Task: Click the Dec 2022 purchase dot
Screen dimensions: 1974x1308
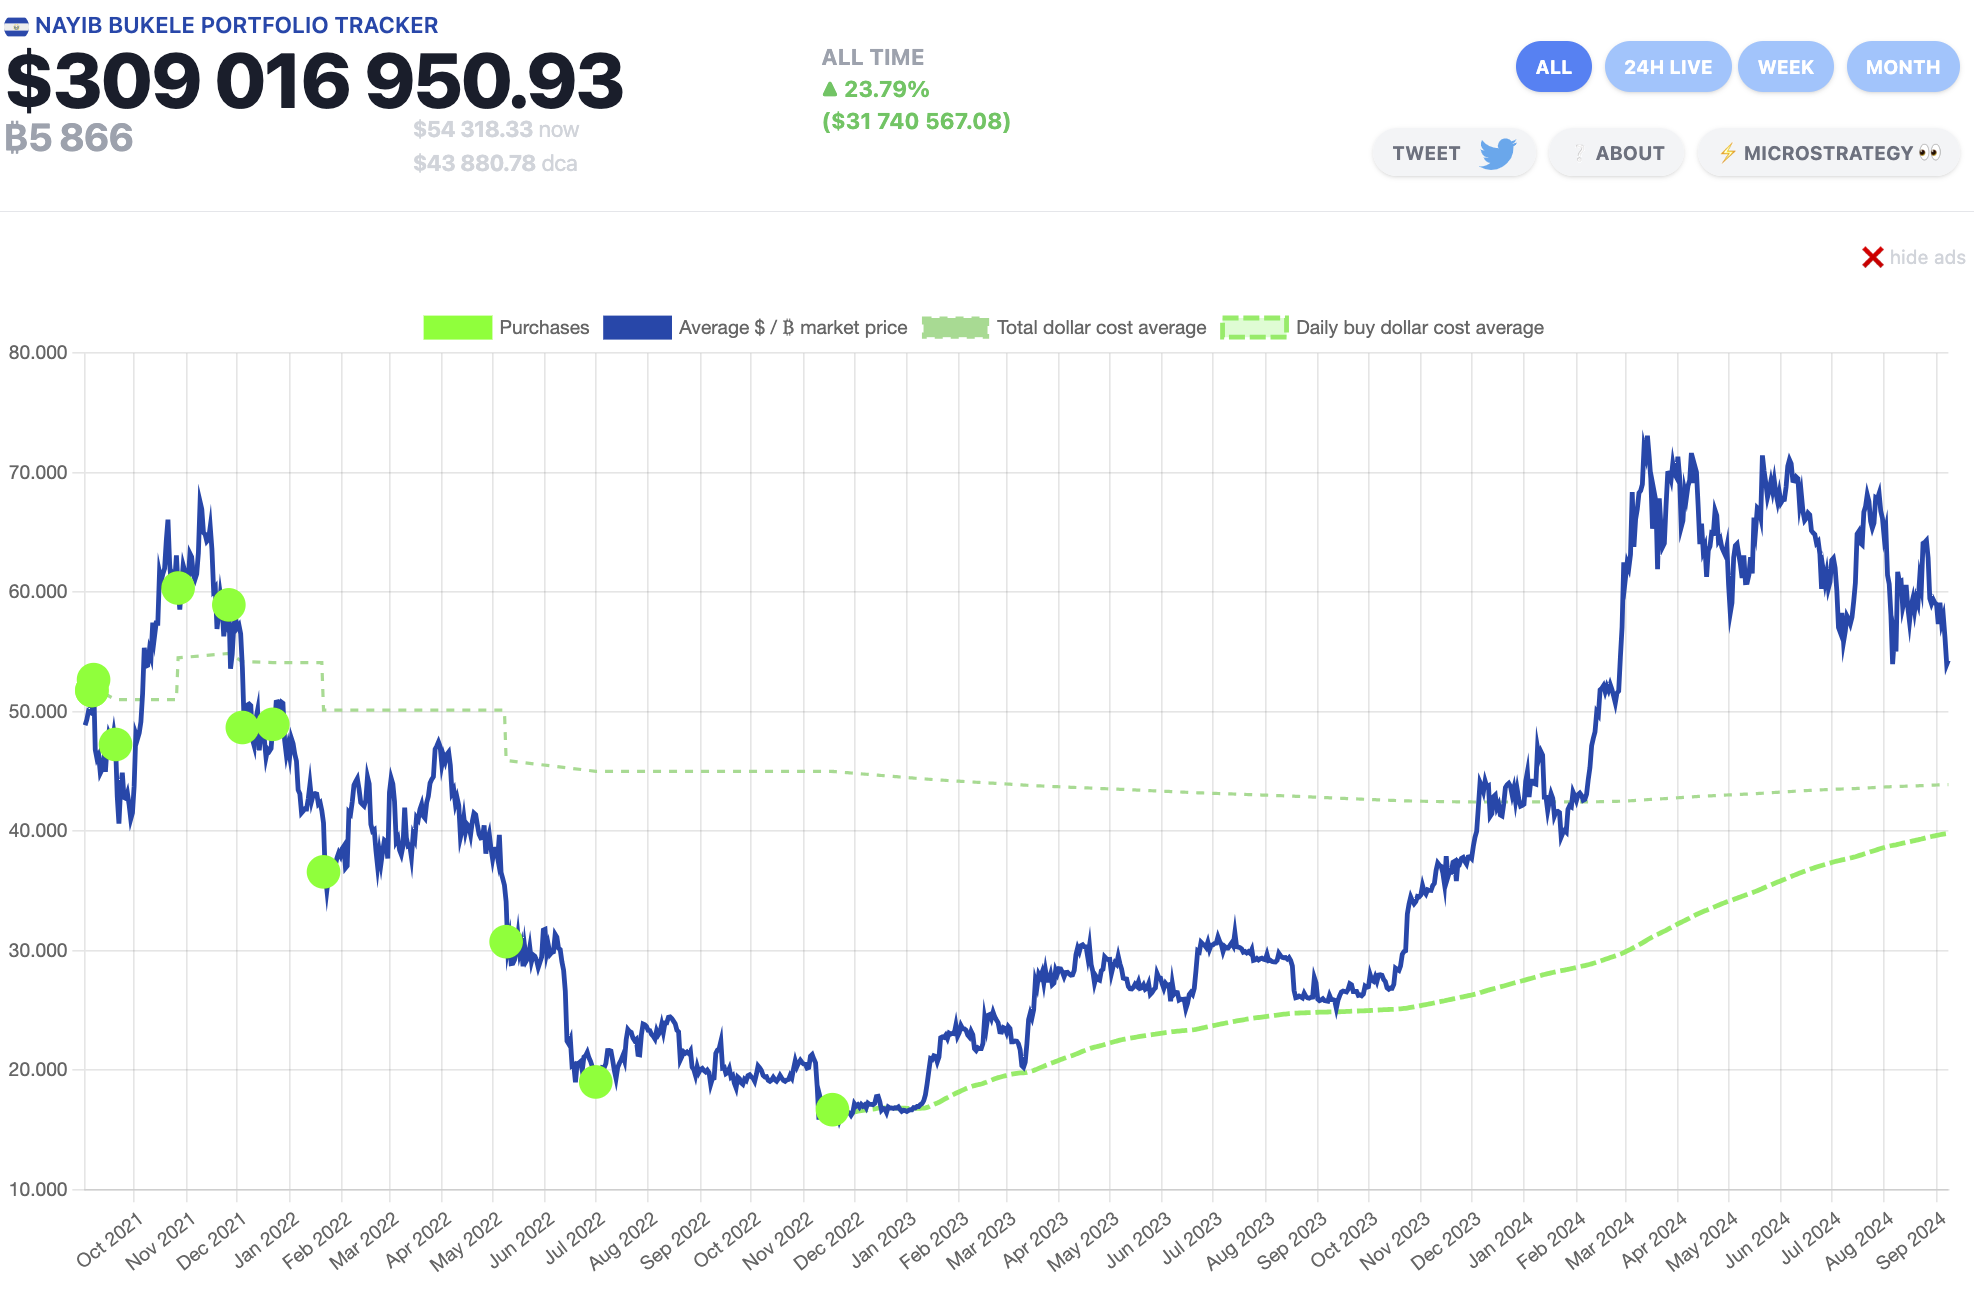Action: 832,1109
